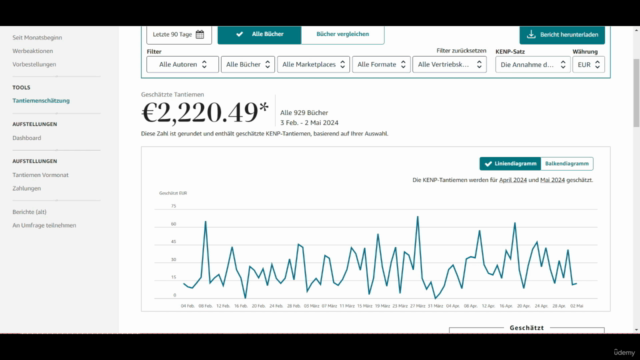This screenshot has width=640, height=360.
Task: Click the Geschätzt heading below the chart
Action: (527, 328)
